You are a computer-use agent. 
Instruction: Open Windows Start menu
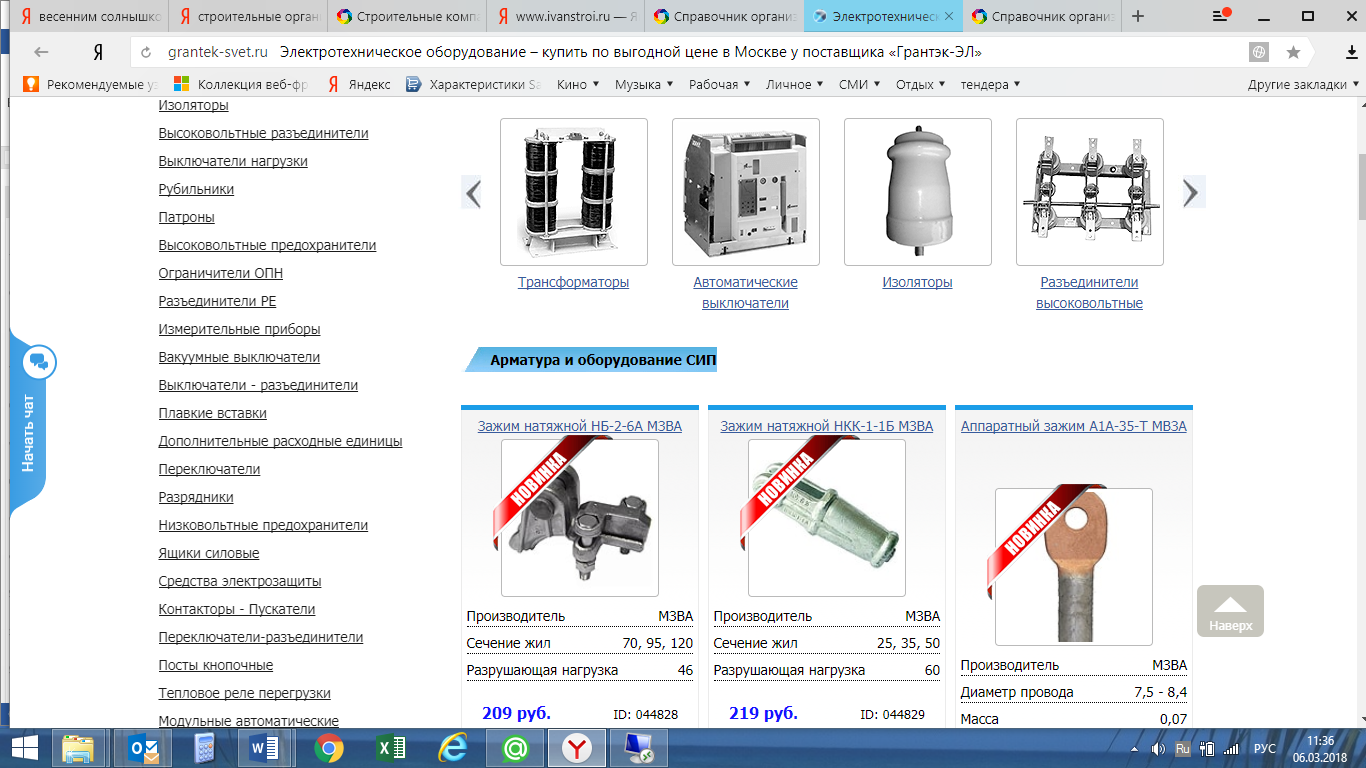pyautogui.click(x=25, y=747)
